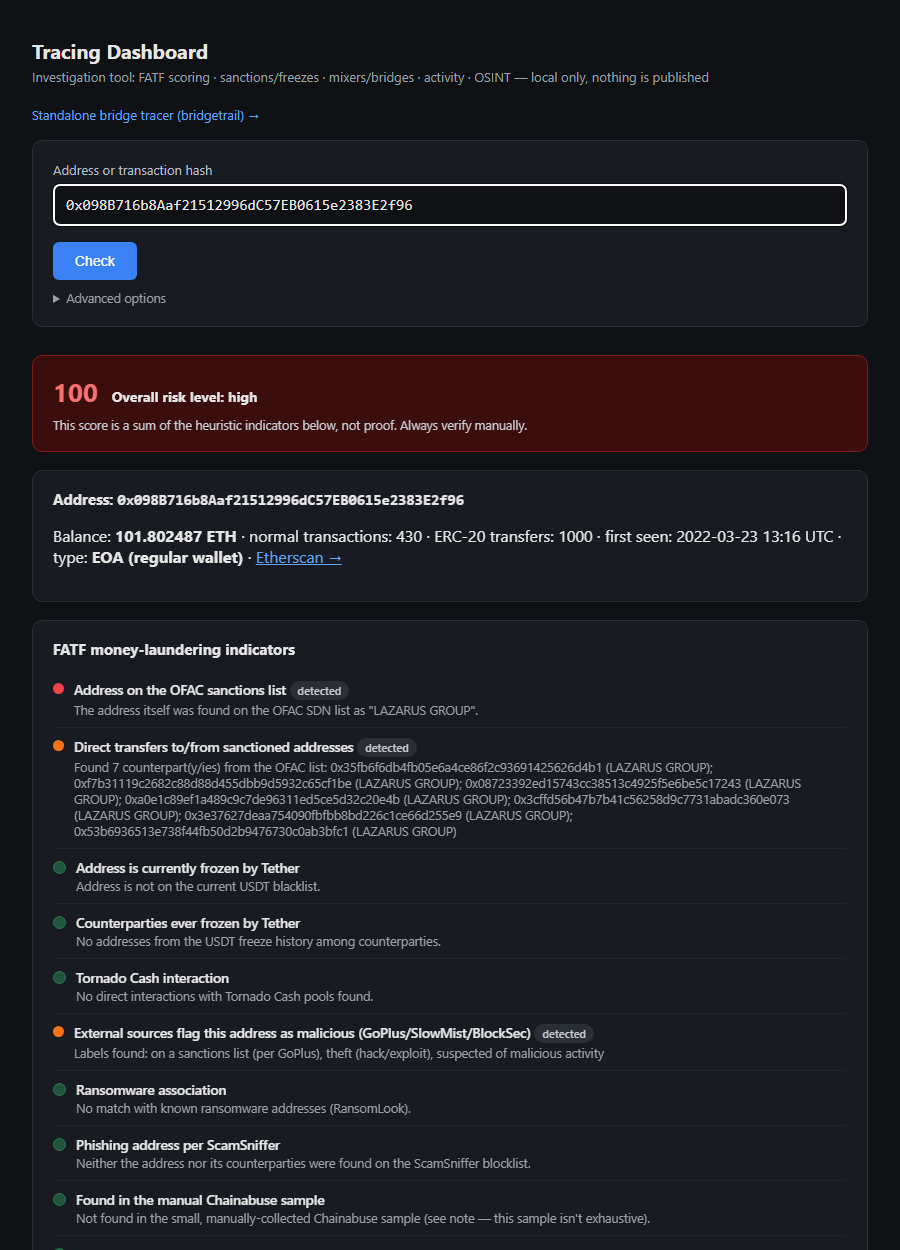Viewport: 900px width, 1250px height.
Task: Focus the address or transaction hash field
Action: click(x=450, y=205)
